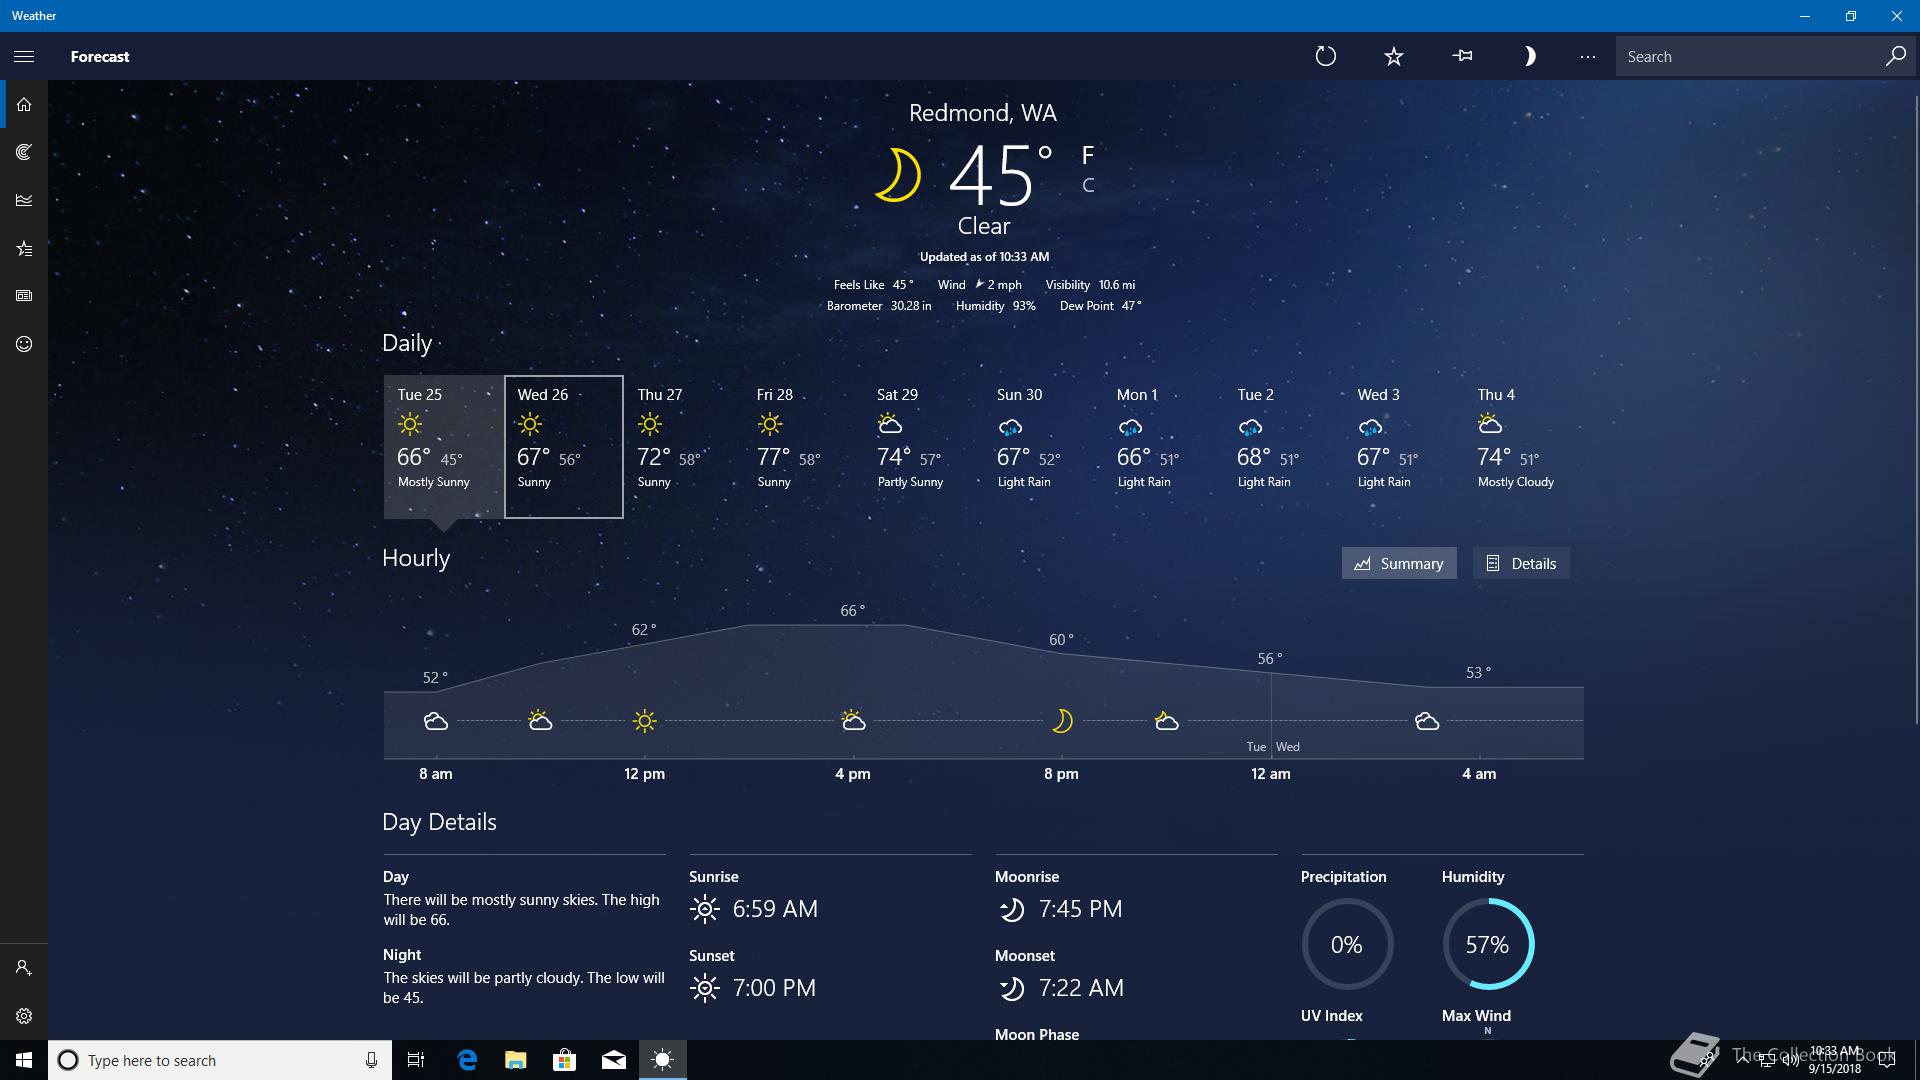Screen dimensions: 1920x1080
Task: Add Redmond to favorites star
Action: (1393, 56)
